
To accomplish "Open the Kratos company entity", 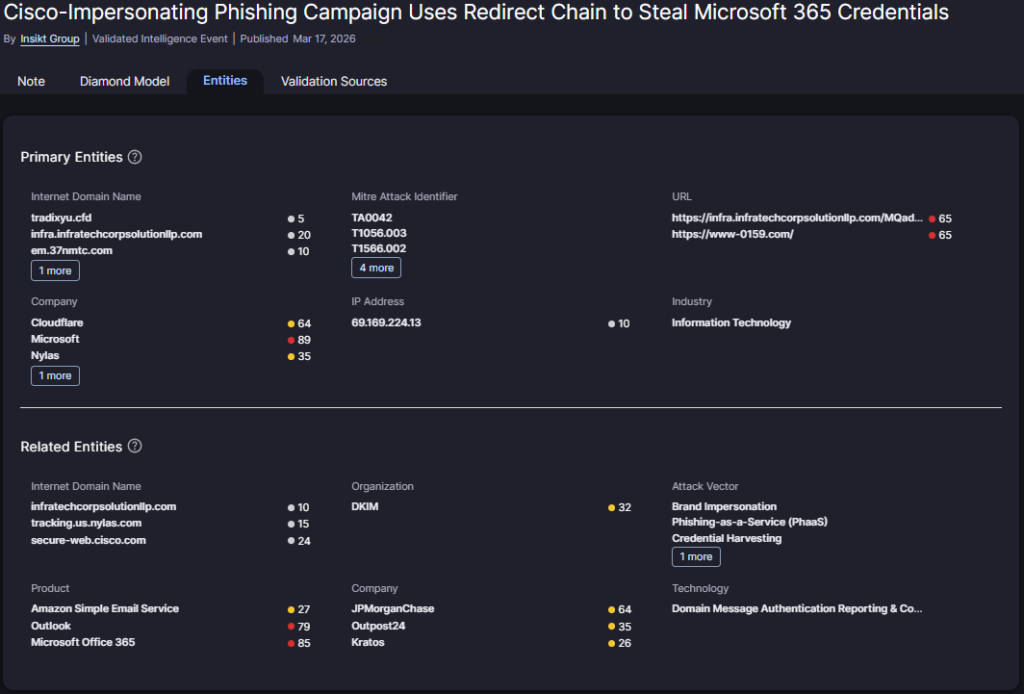I will point(368,642).
